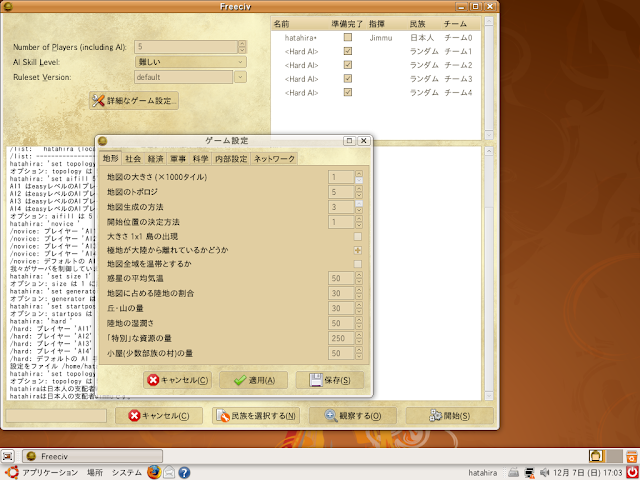Open the アプリケーション (Applications) menu

pos(50,473)
